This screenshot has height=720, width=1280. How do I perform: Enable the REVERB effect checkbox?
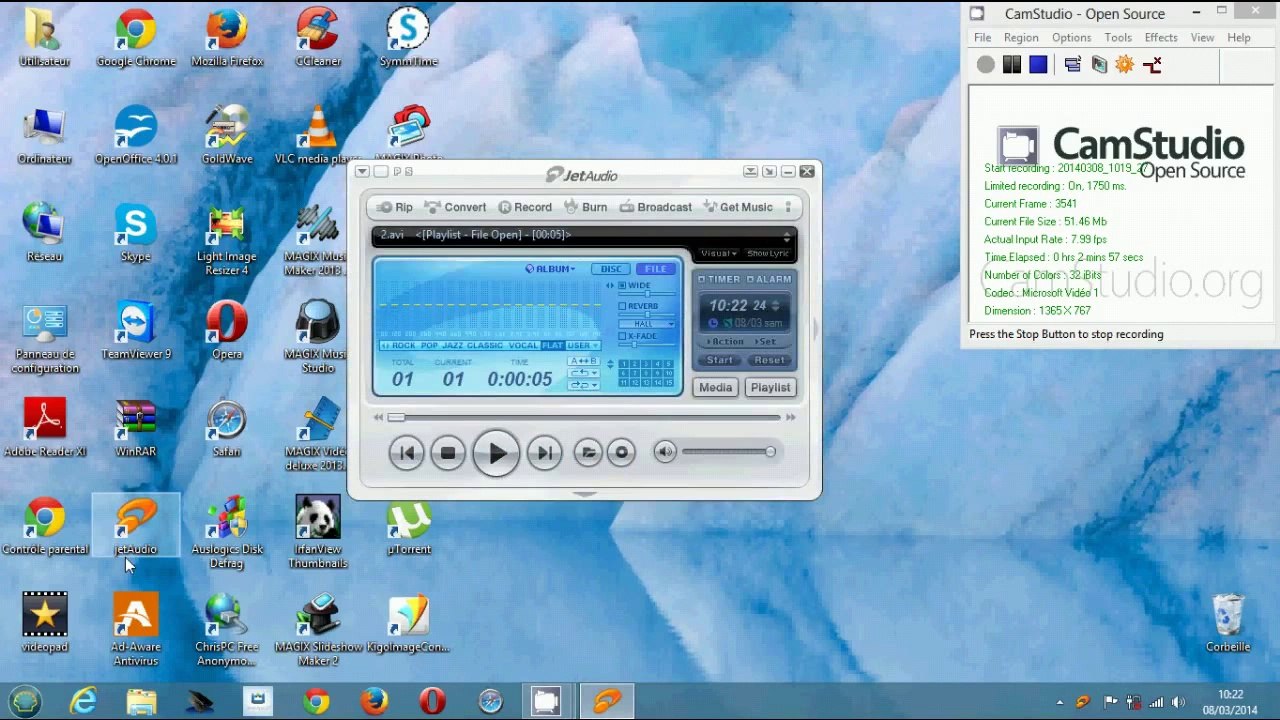[622, 306]
